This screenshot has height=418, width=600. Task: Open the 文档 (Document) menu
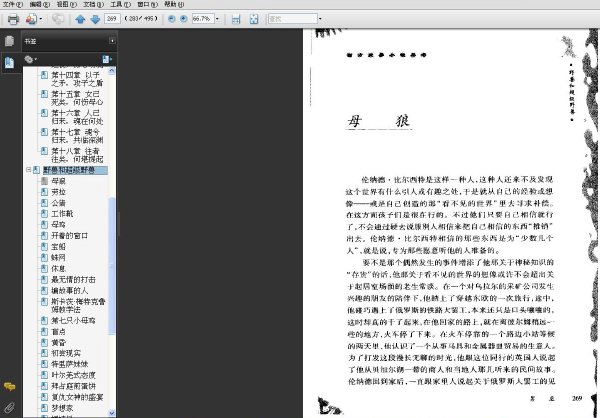(x=93, y=4)
